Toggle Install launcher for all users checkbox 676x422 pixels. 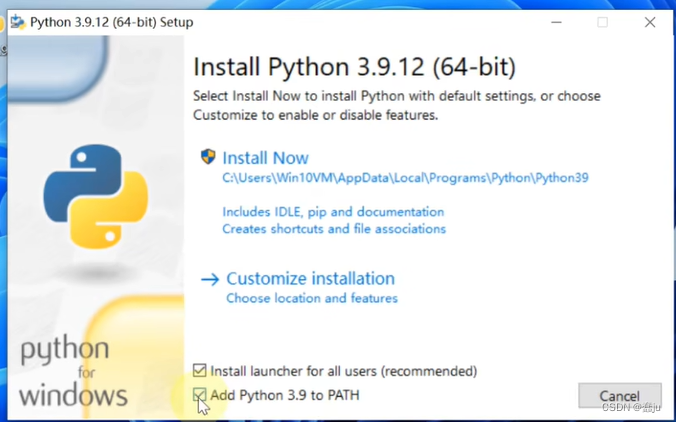tap(200, 370)
